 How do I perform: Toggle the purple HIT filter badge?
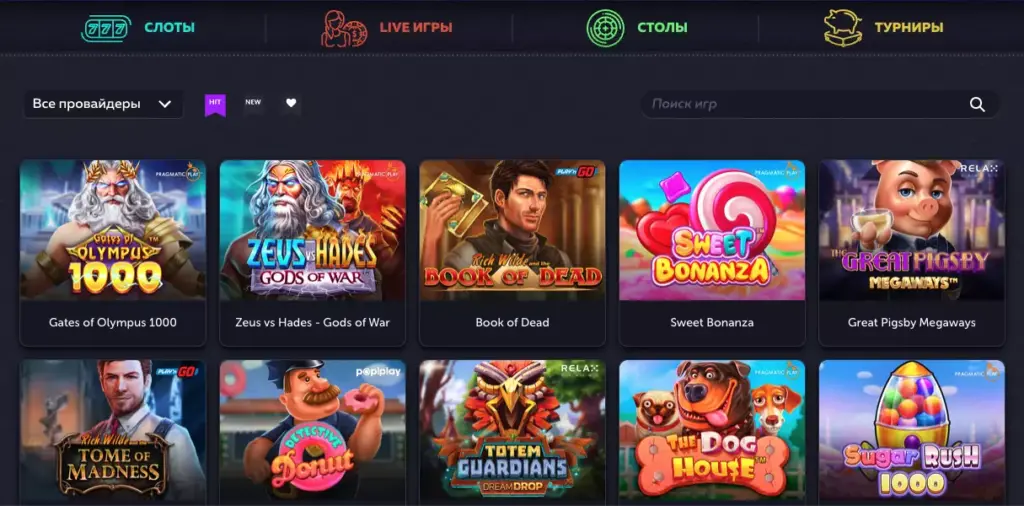click(216, 104)
